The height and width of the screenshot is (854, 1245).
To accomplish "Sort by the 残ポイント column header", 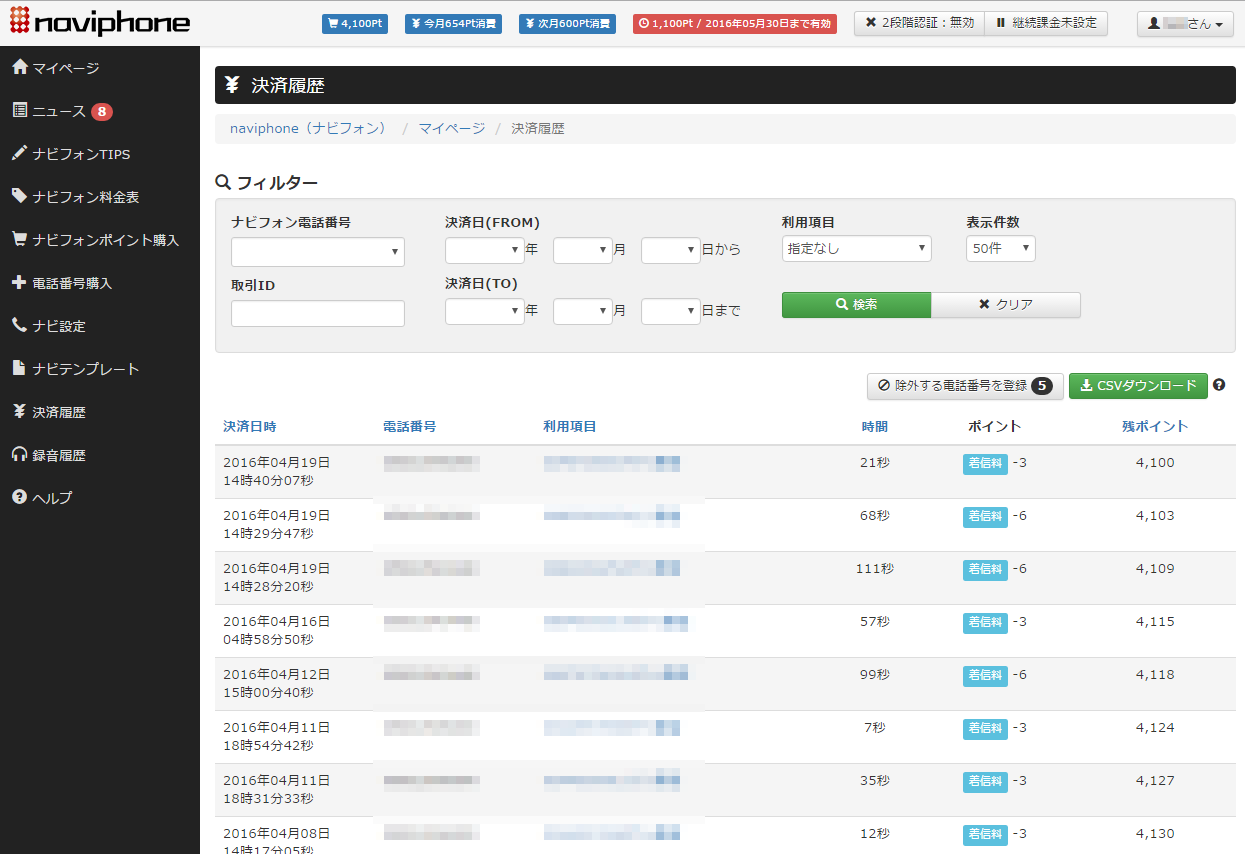I will click(x=1155, y=427).
